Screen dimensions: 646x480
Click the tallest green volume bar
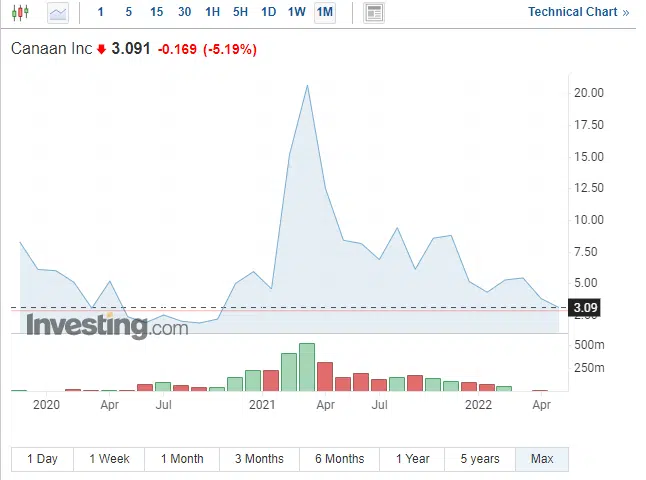pyautogui.click(x=307, y=367)
